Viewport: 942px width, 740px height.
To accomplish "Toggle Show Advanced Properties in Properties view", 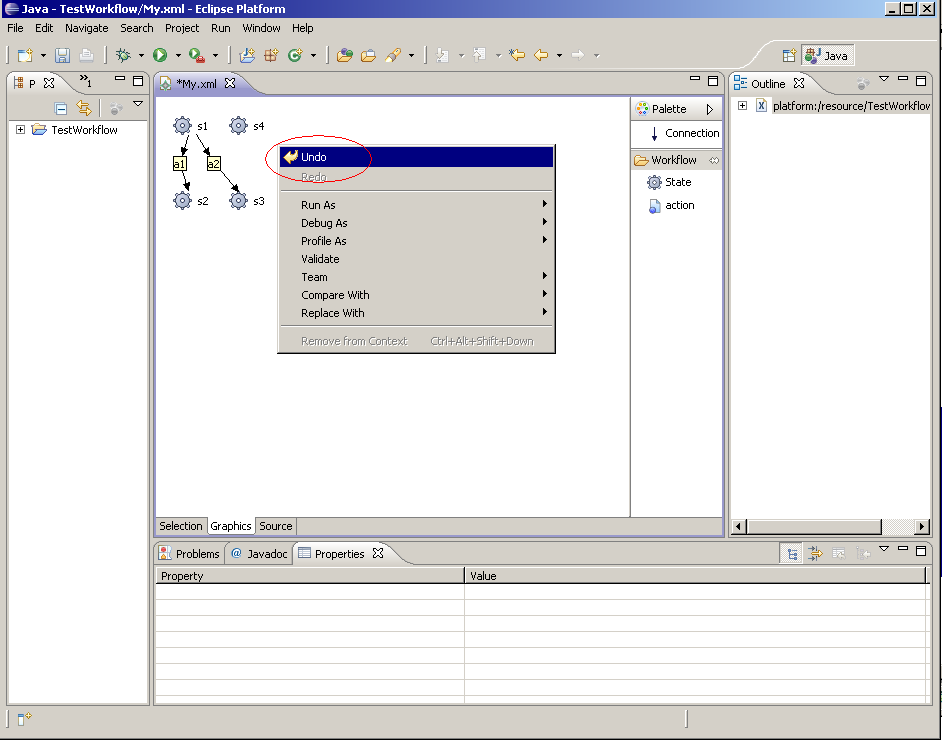I will [815, 553].
